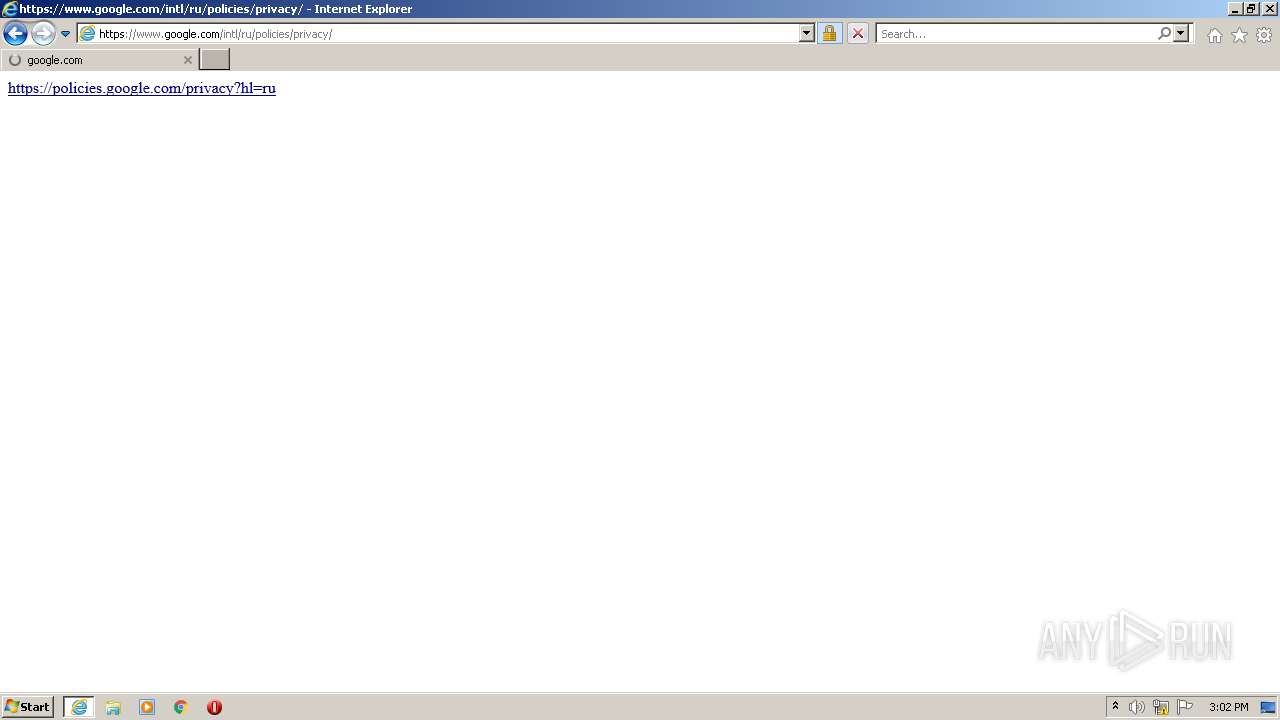This screenshot has height=720, width=1280.
Task: Click the red Opera taskbar icon
Action: [x=214, y=707]
